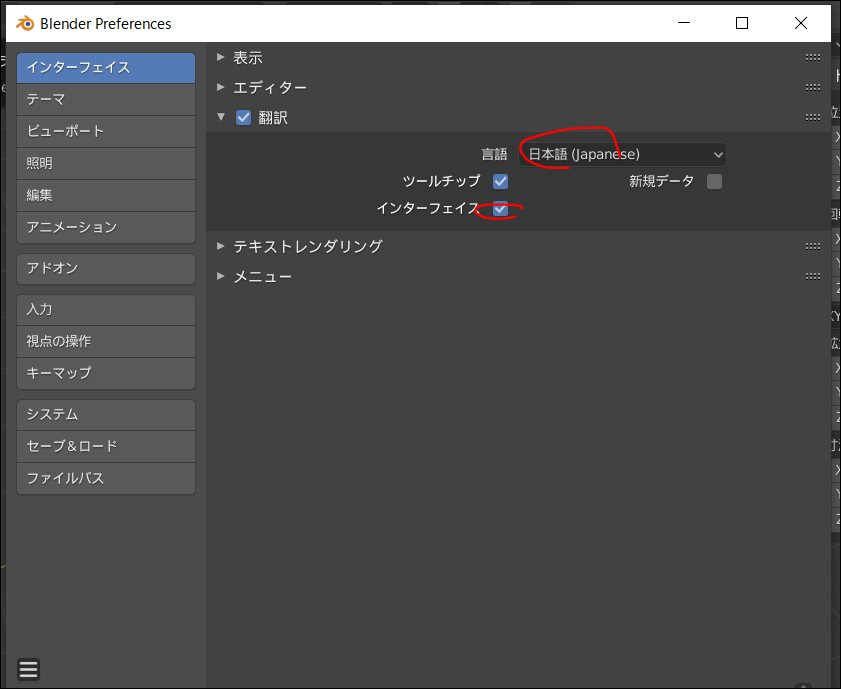Expand the 表示 panel

(220, 57)
